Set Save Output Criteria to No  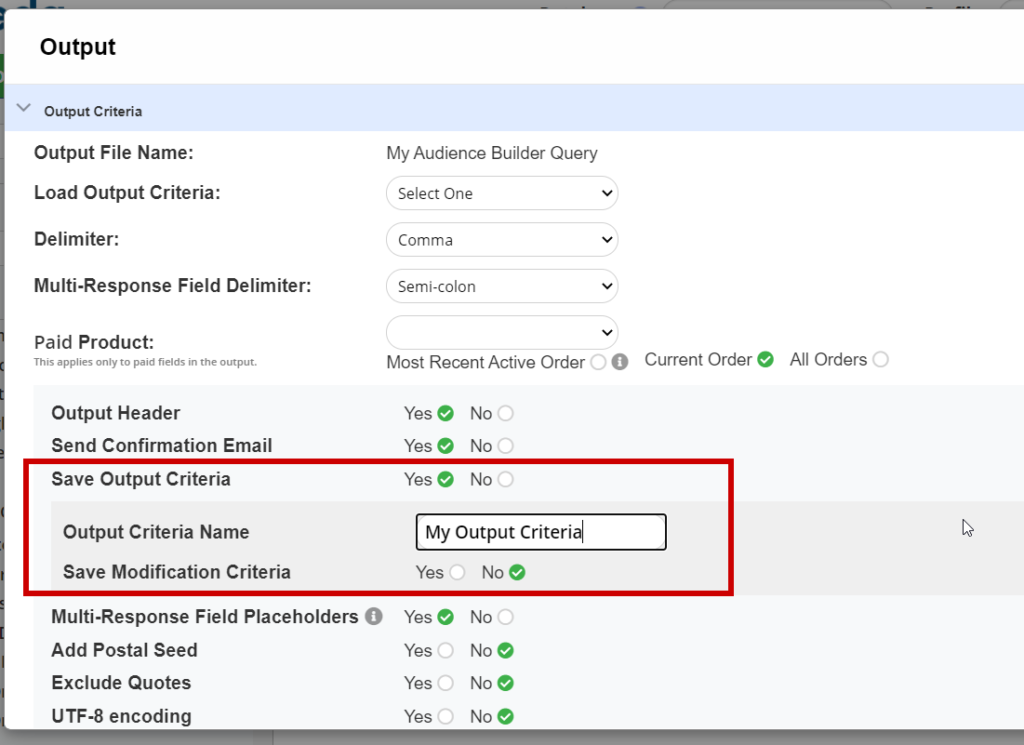[505, 480]
